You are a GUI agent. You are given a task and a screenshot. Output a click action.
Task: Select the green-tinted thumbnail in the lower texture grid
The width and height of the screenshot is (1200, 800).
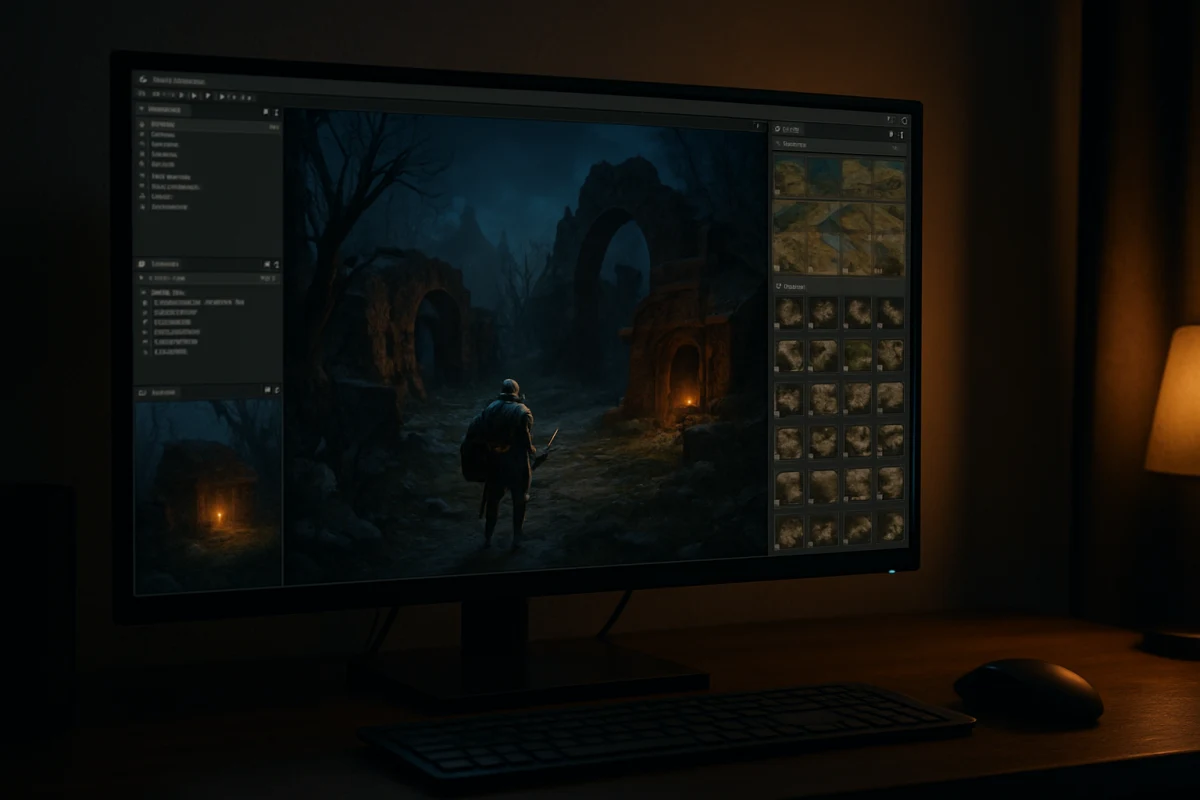[857, 354]
